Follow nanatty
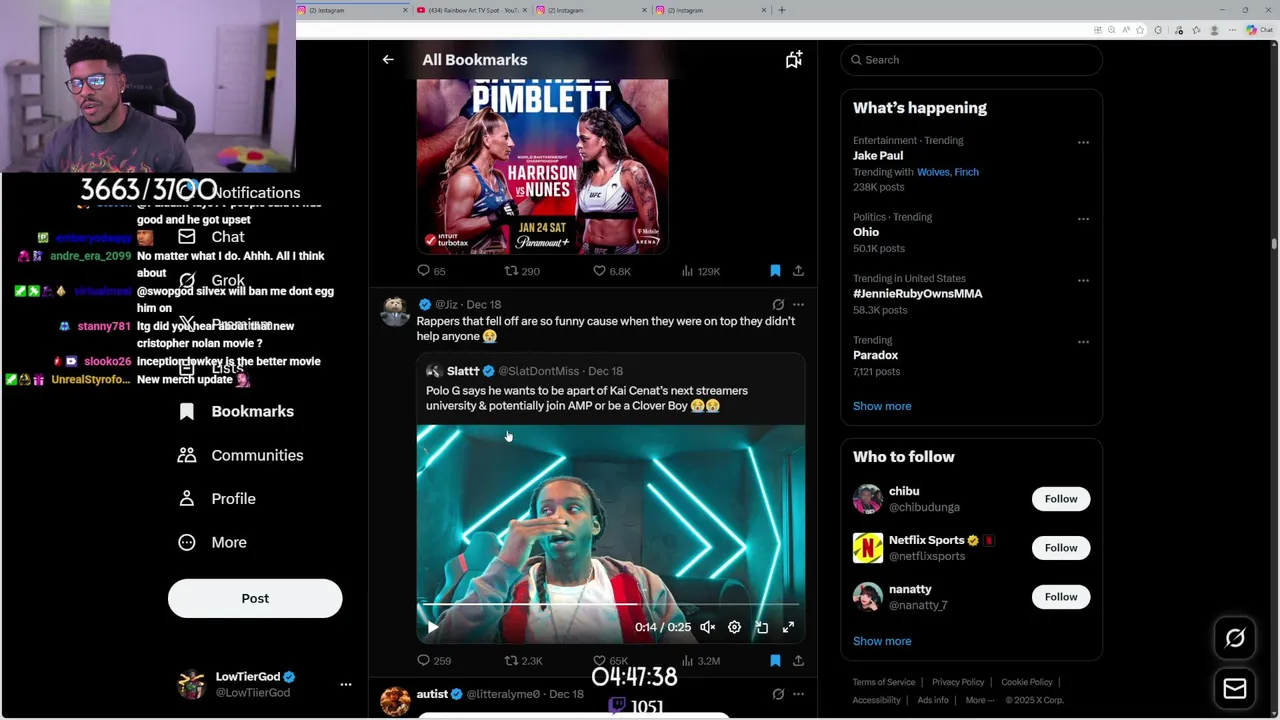Screen dimensions: 1280x720 (x=1061, y=597)
